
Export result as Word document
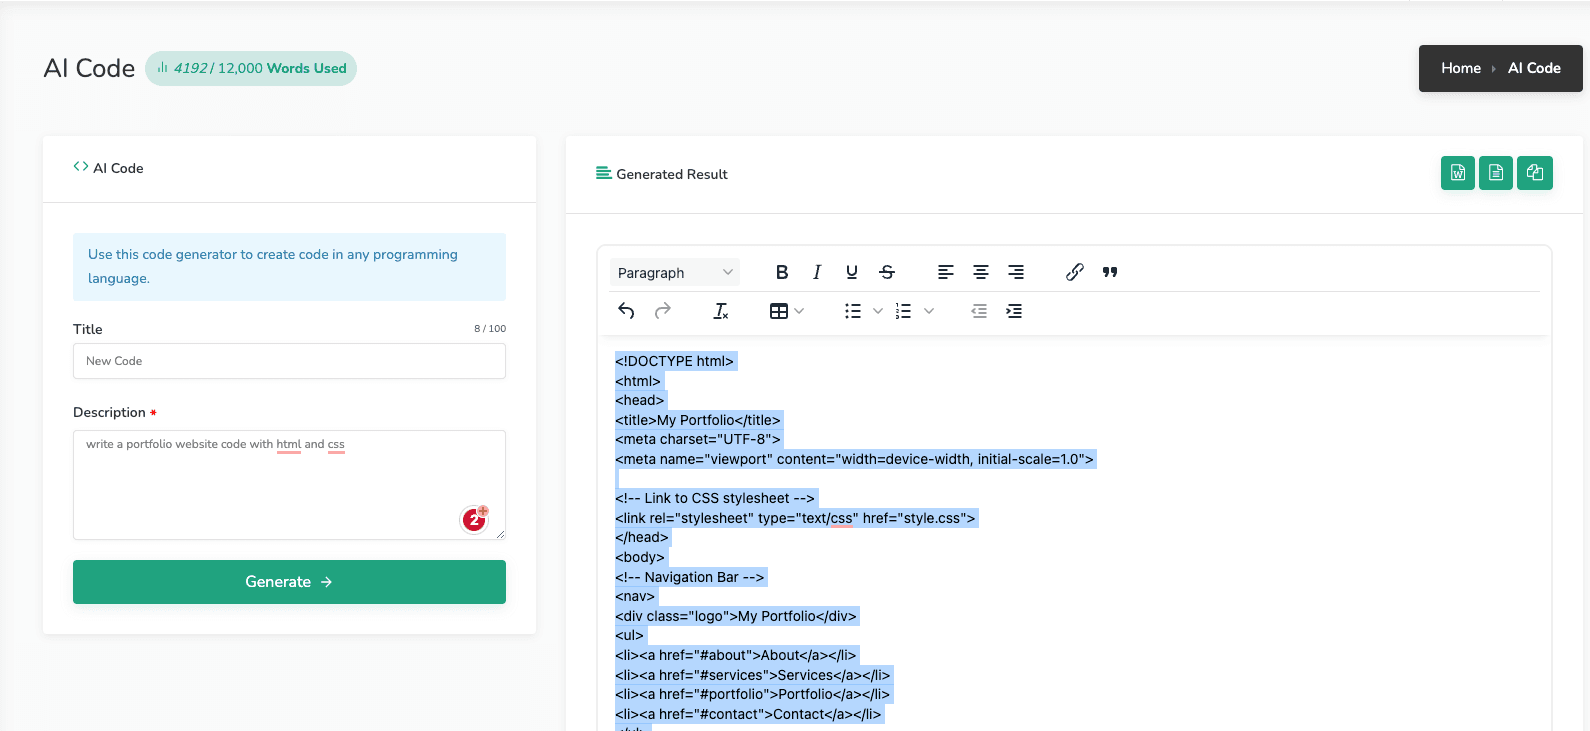1458,173
